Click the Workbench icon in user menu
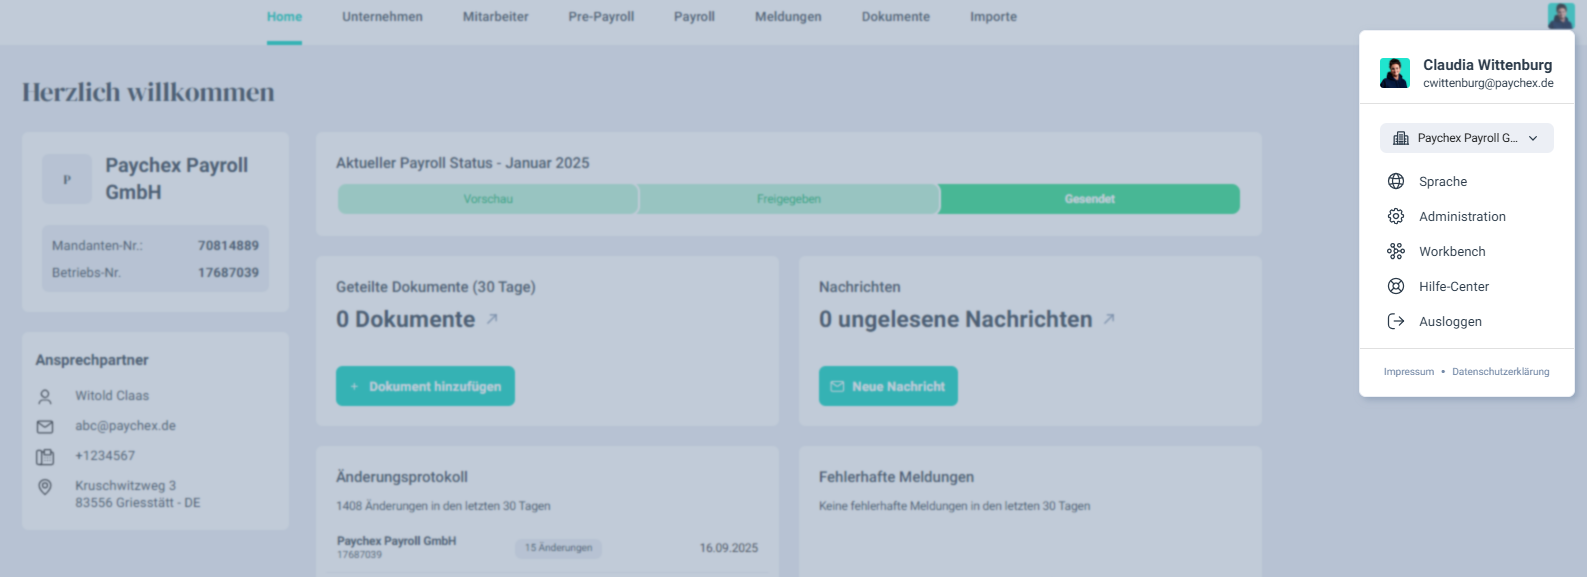Screen dimensions: 1587x577 [1396, 251]
